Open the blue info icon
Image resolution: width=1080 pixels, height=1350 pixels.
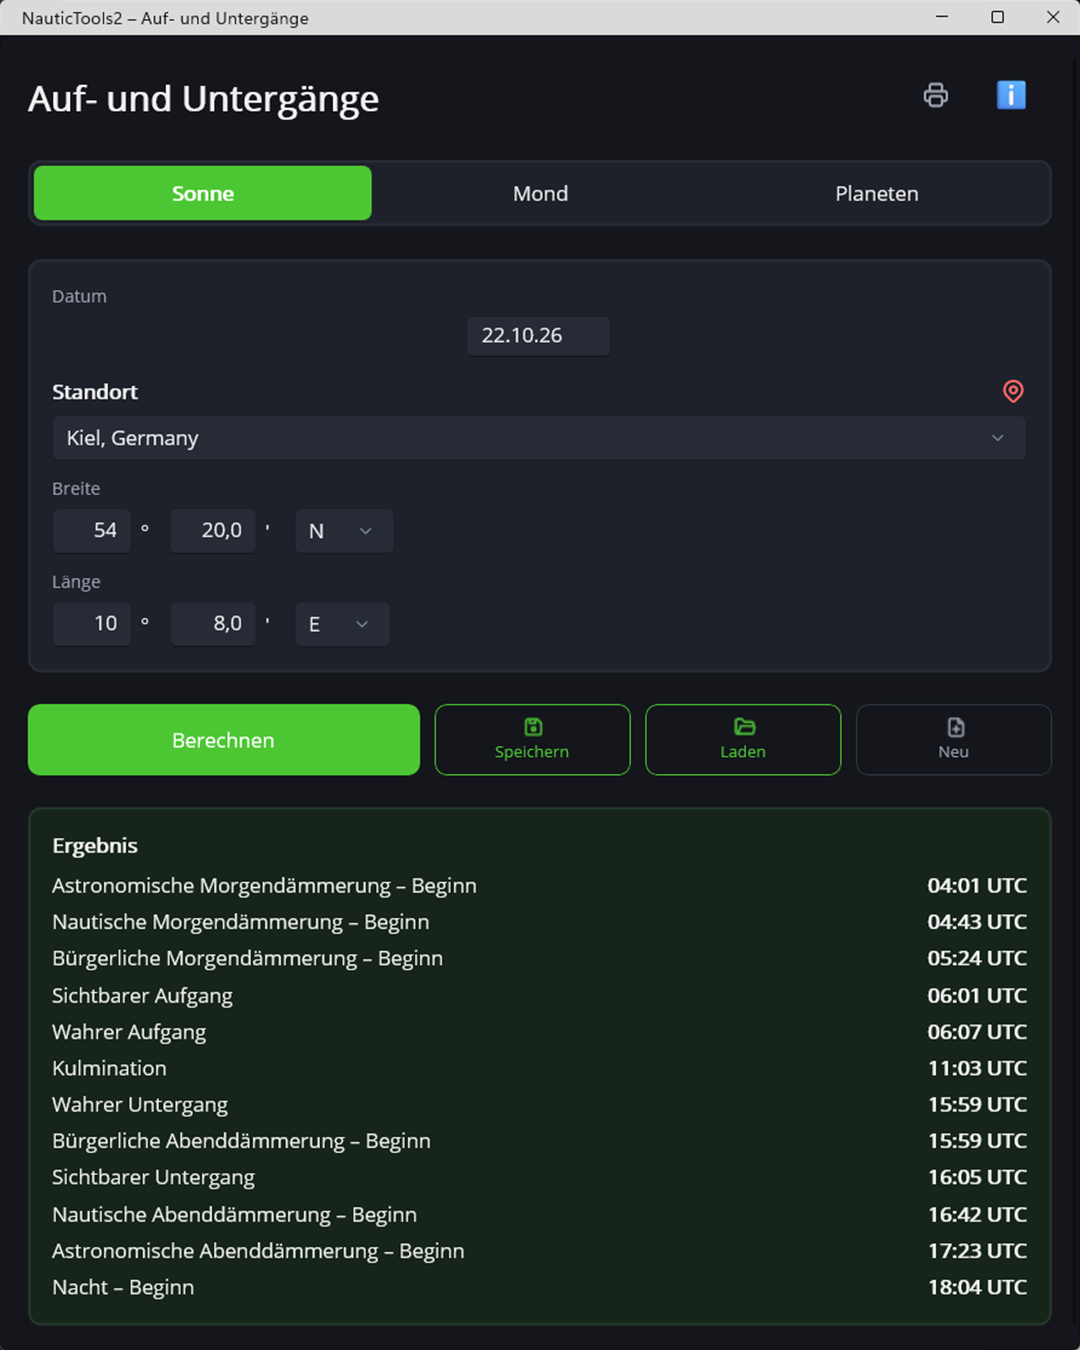[x=1011, y=95]
